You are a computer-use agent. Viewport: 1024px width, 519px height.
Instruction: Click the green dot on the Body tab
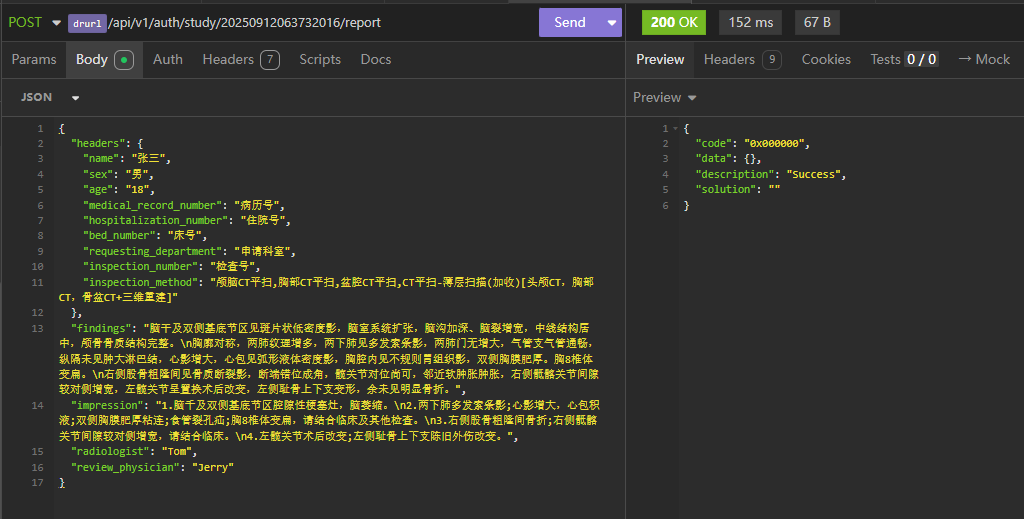pos(124,60)
